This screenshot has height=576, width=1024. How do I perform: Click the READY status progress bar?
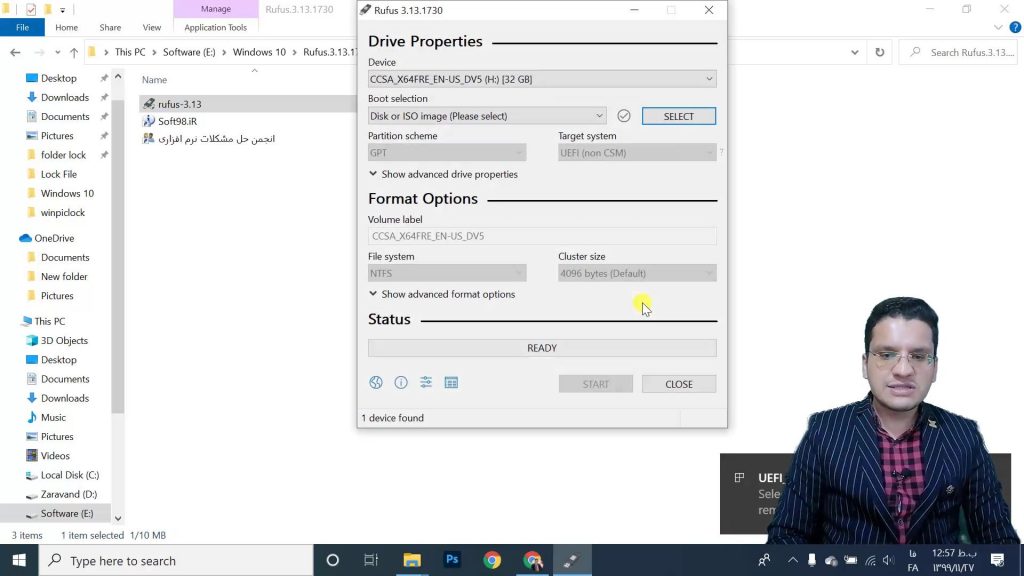tap(542, 348)
